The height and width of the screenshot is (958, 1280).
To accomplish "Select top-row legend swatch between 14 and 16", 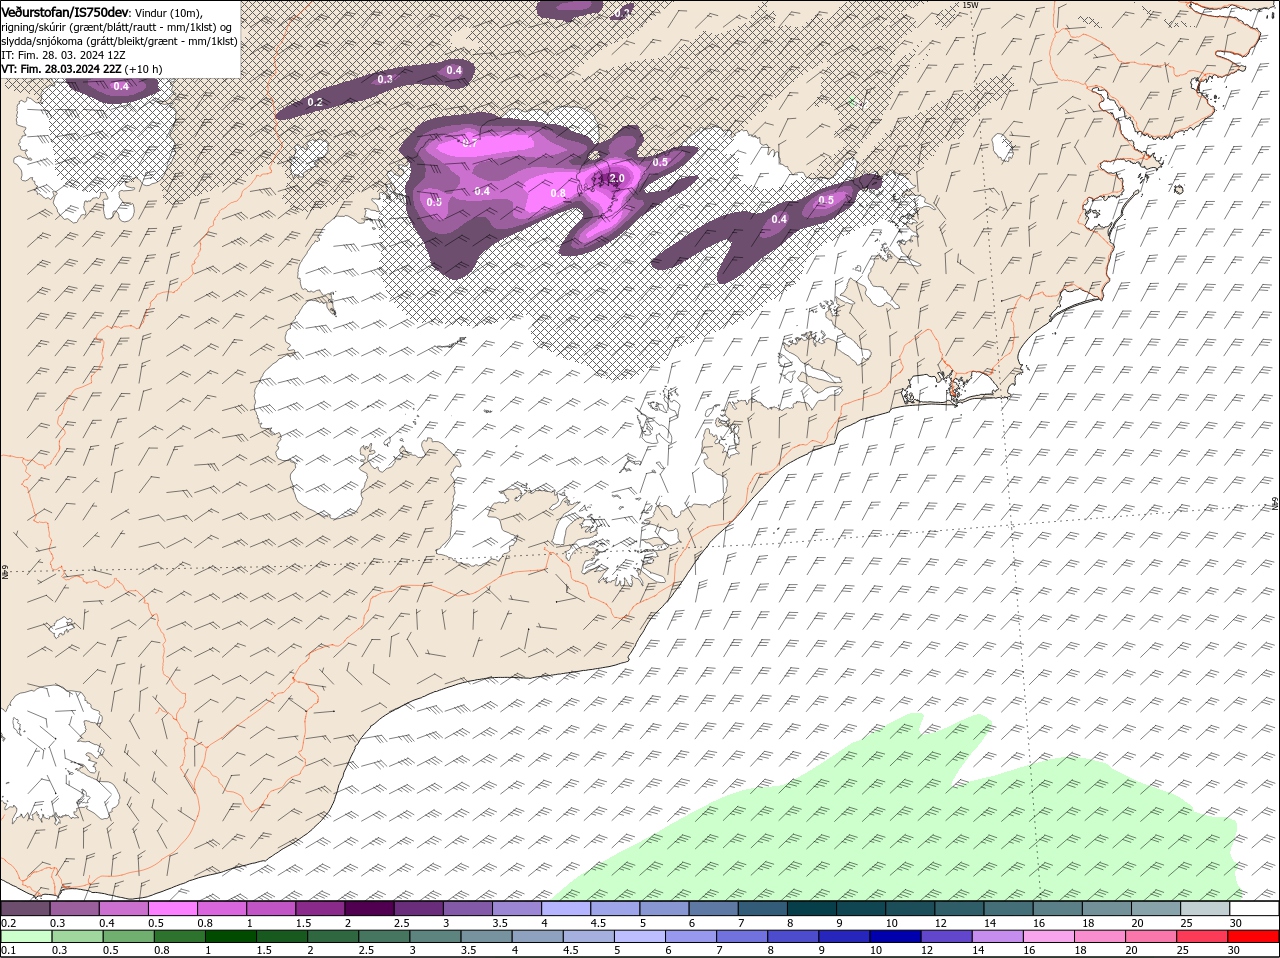I will [x=1009, y=908].
